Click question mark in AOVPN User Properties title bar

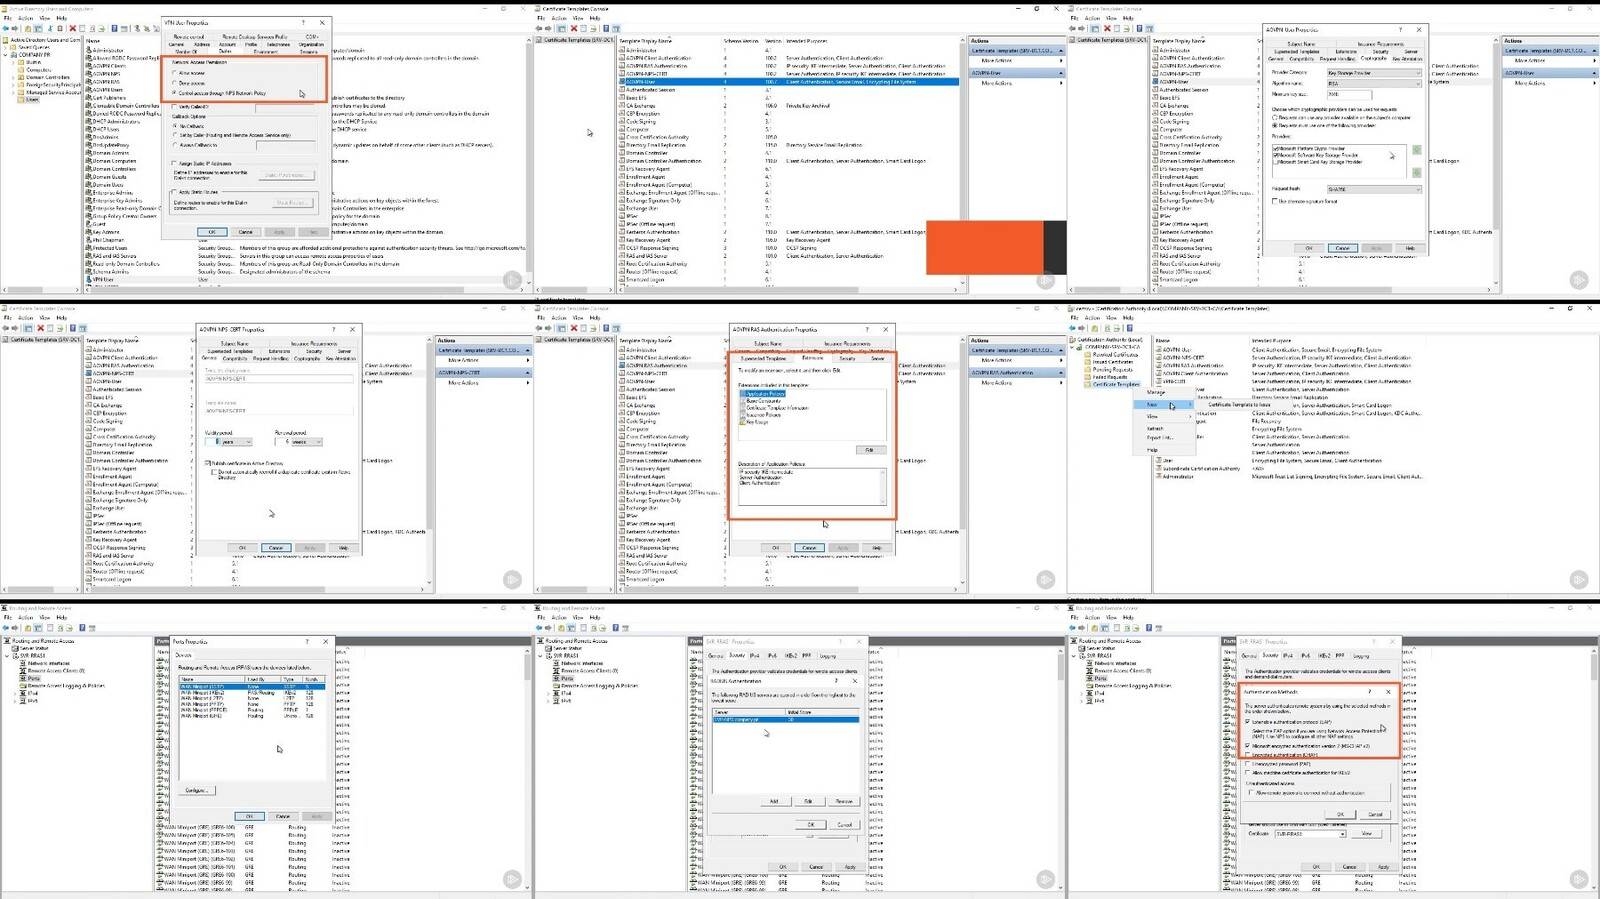click(x=1401, y=30)
